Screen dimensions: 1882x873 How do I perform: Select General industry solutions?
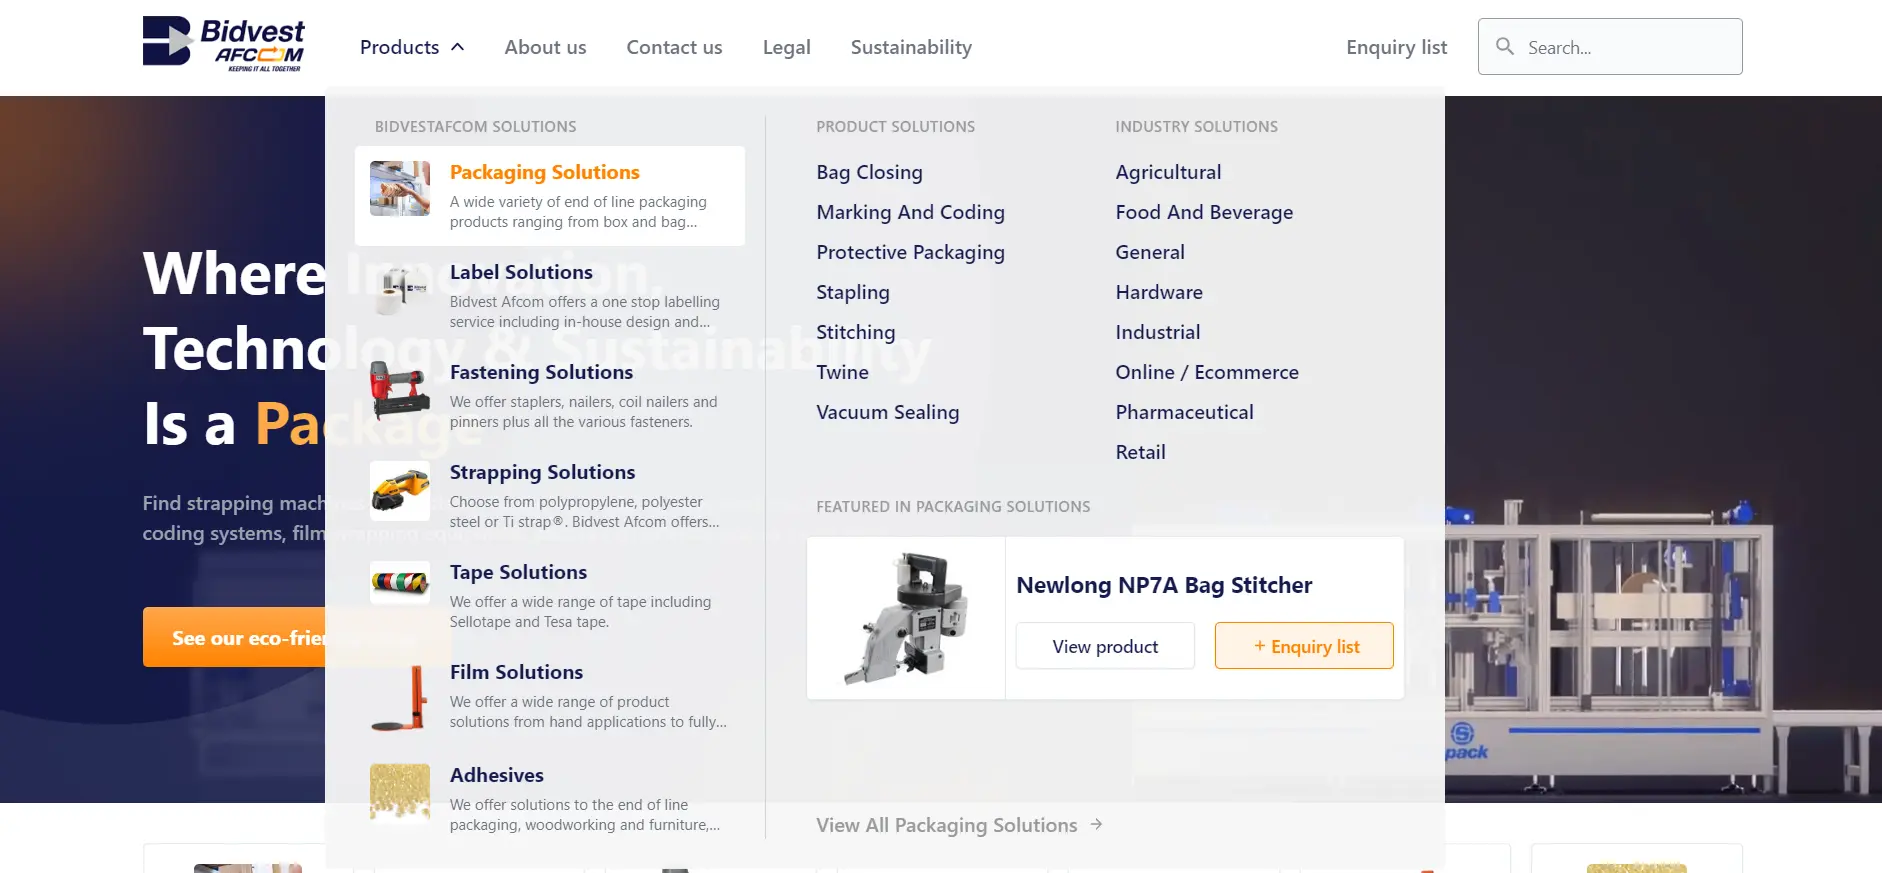point(1150,252)
